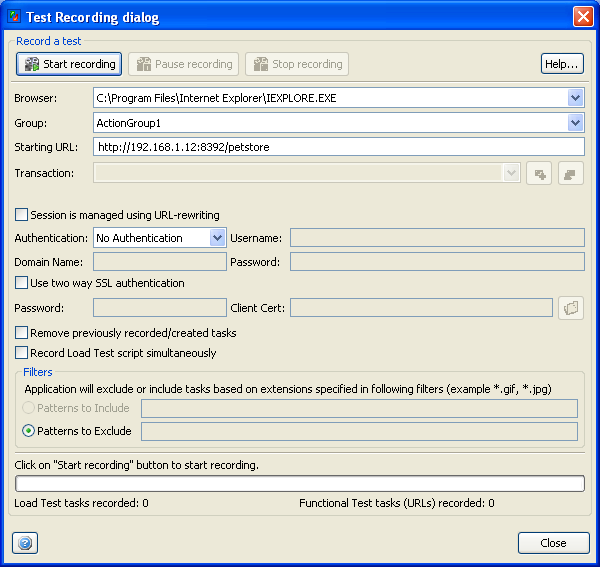This screenshot has height=567, width=600.
Task: Click the application icon in title bar
Action: (13, 17)
